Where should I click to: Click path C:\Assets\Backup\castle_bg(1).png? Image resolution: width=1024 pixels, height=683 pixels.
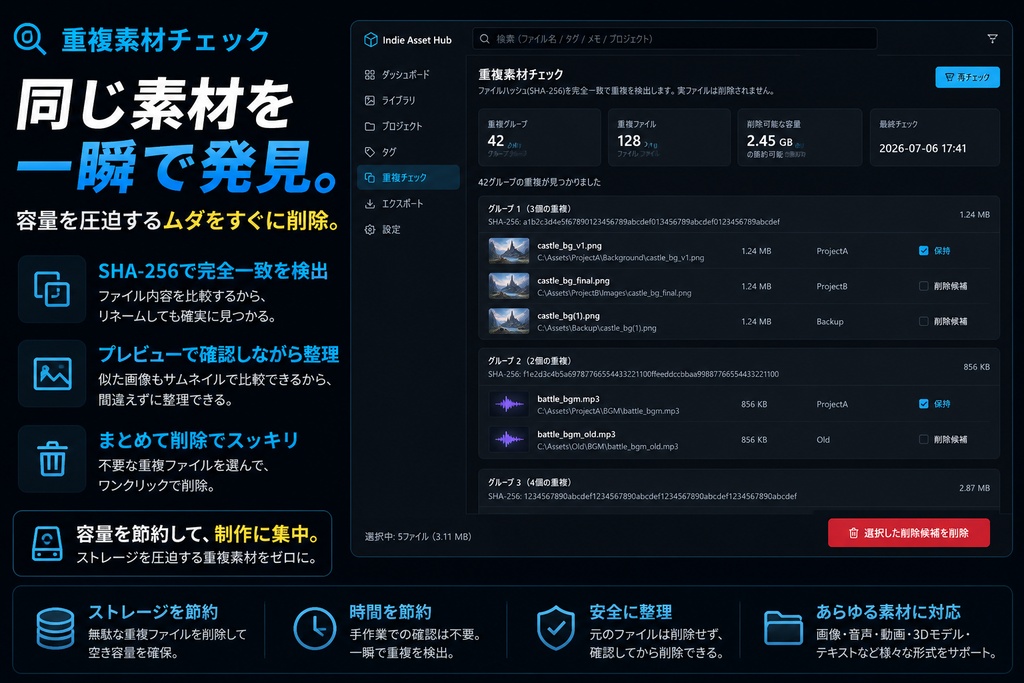point(596,328)
